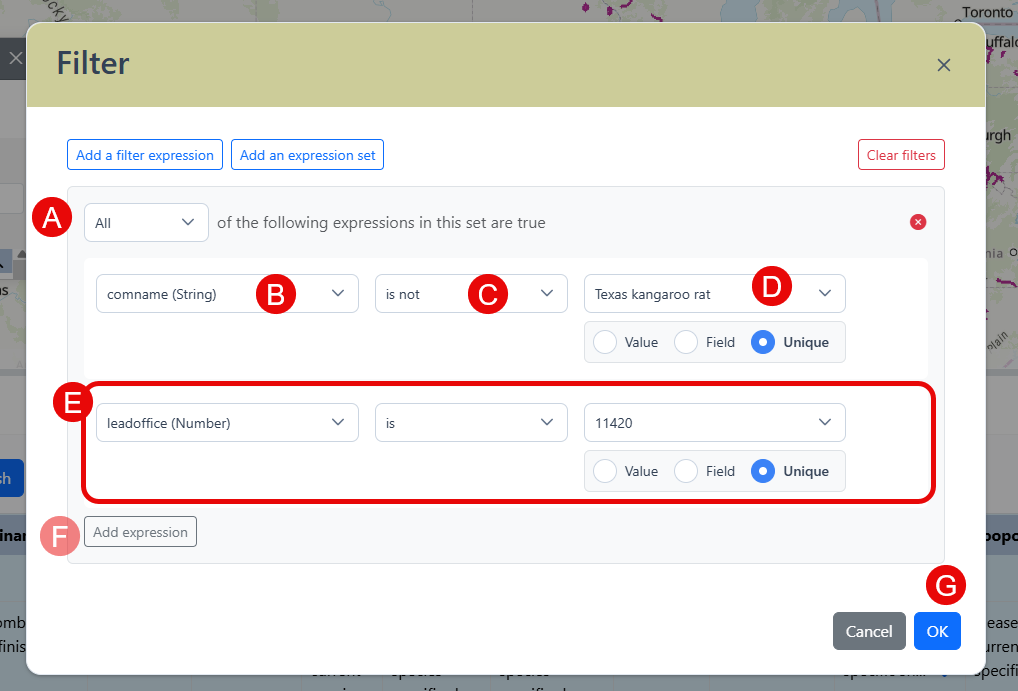Screen dimensions: 1018x691
Task: Confirm filter with OK button
Action: [x=937, y=631]
